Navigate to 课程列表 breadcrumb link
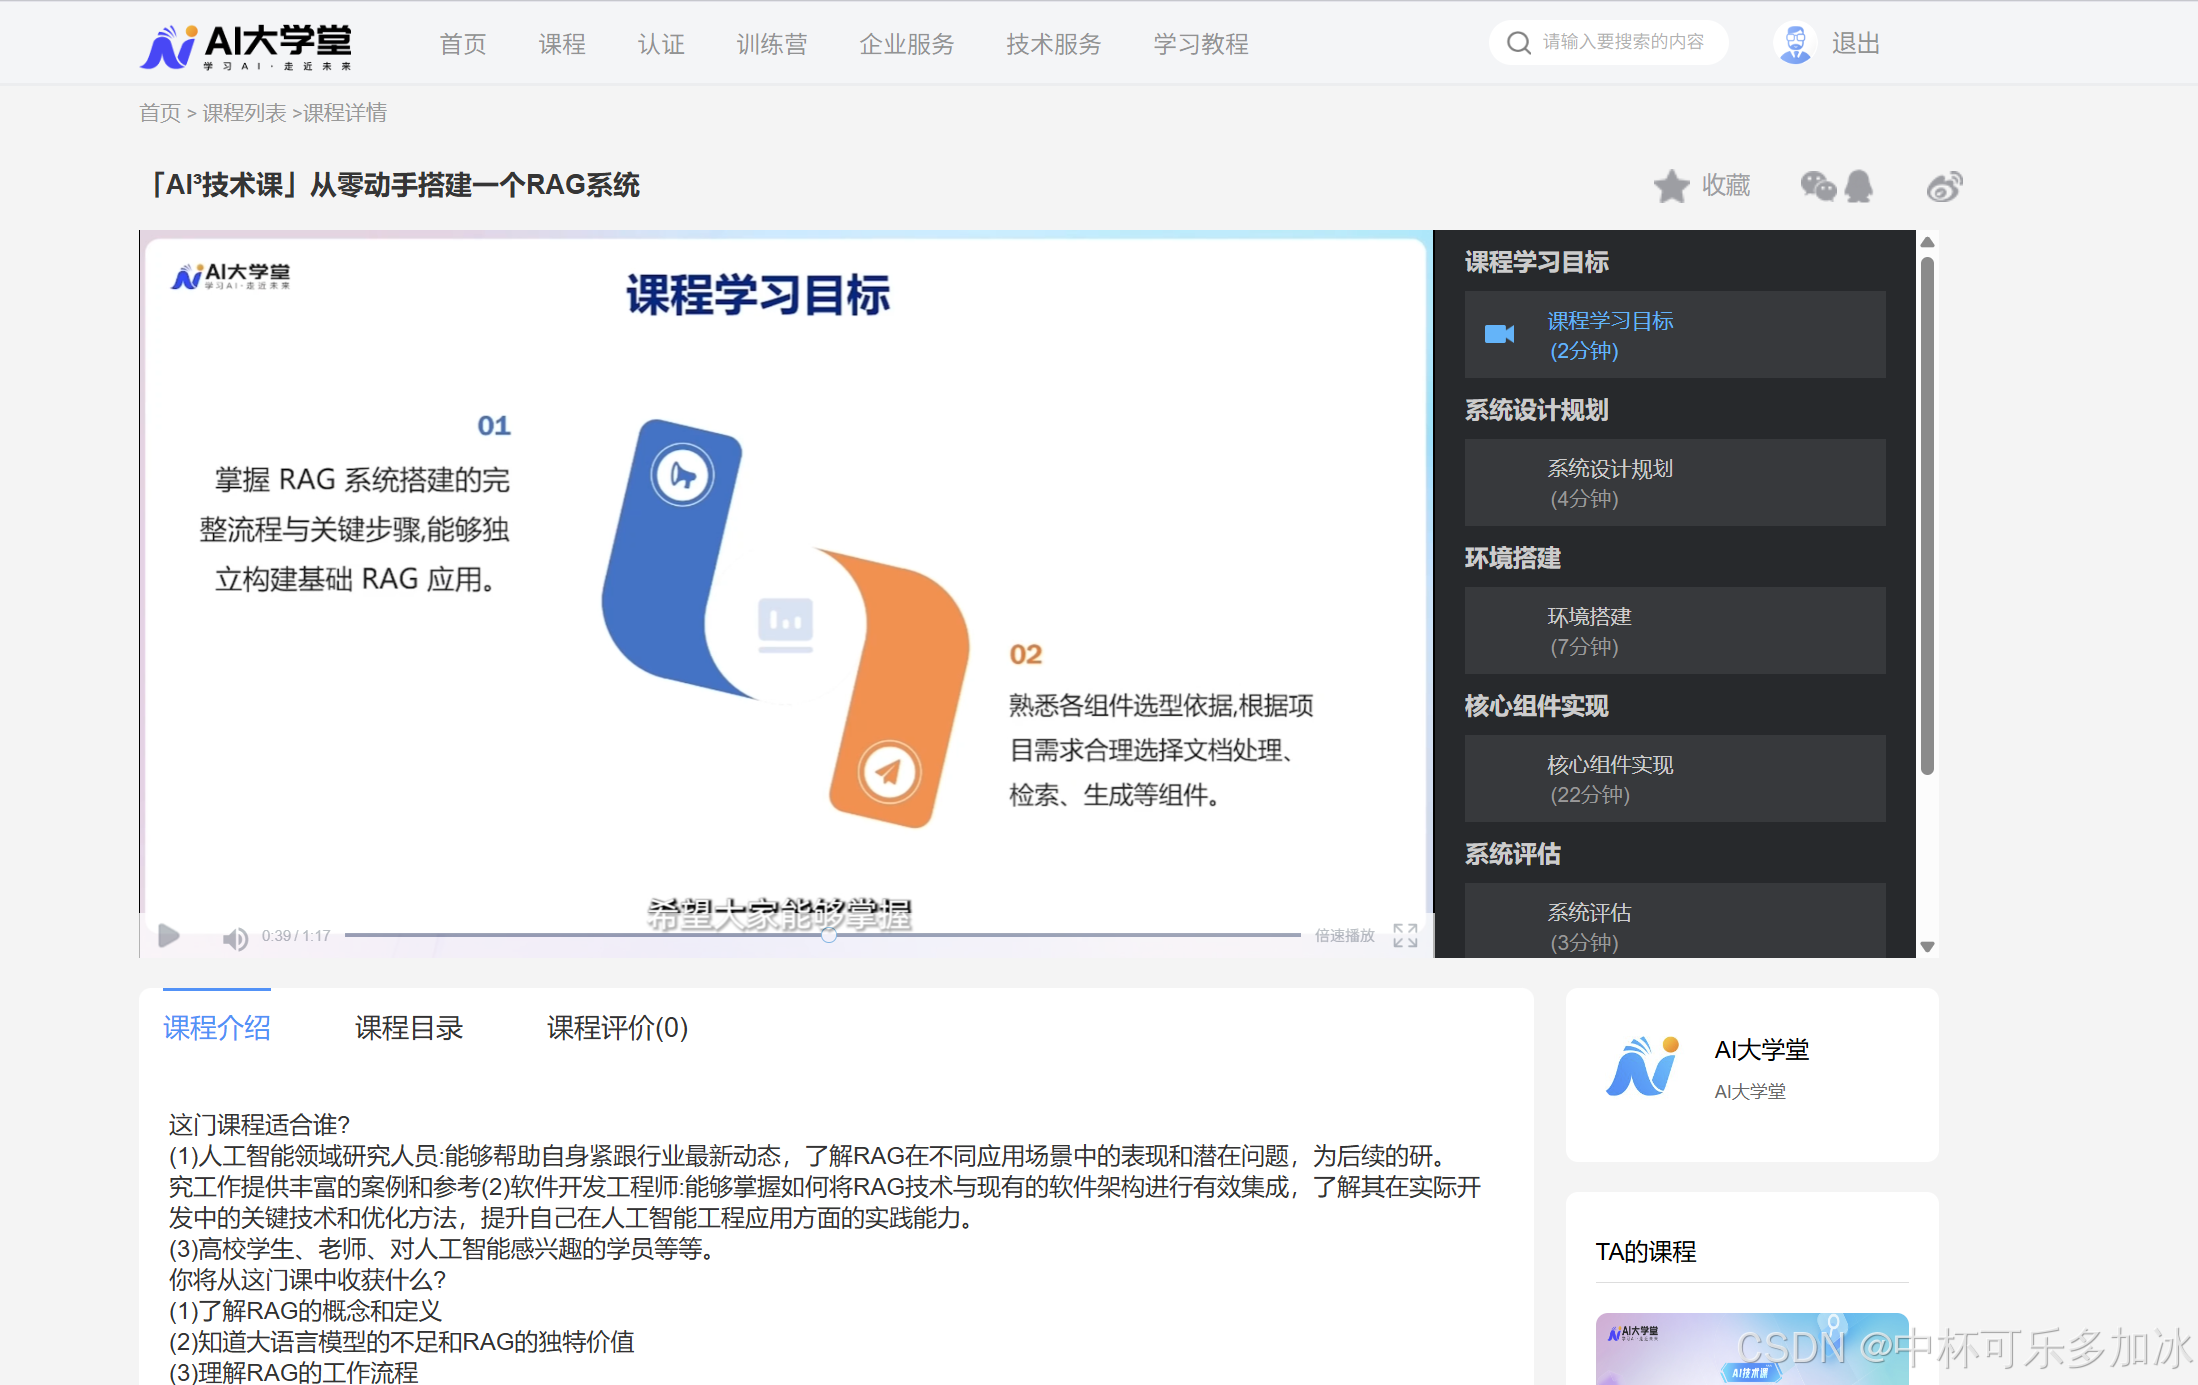The width and height of the screenshot is (2198, 1385). point(245,112)
